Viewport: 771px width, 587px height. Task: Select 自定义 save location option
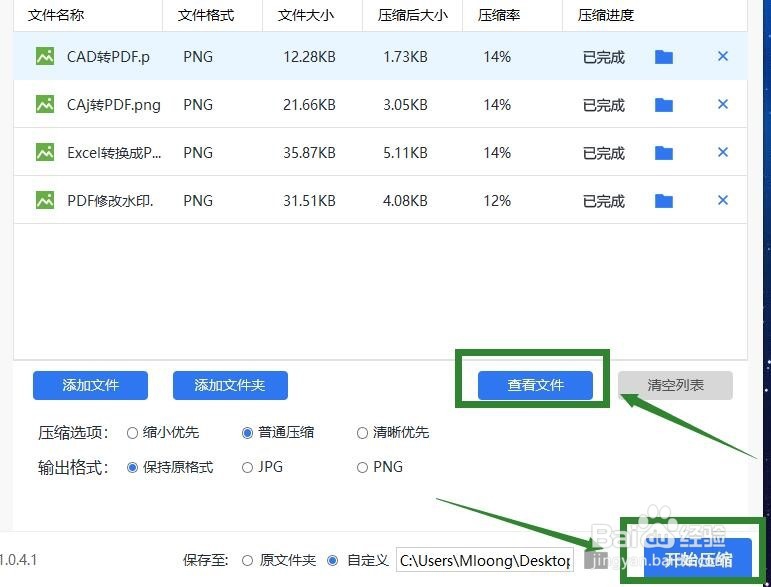pos(333,560)
